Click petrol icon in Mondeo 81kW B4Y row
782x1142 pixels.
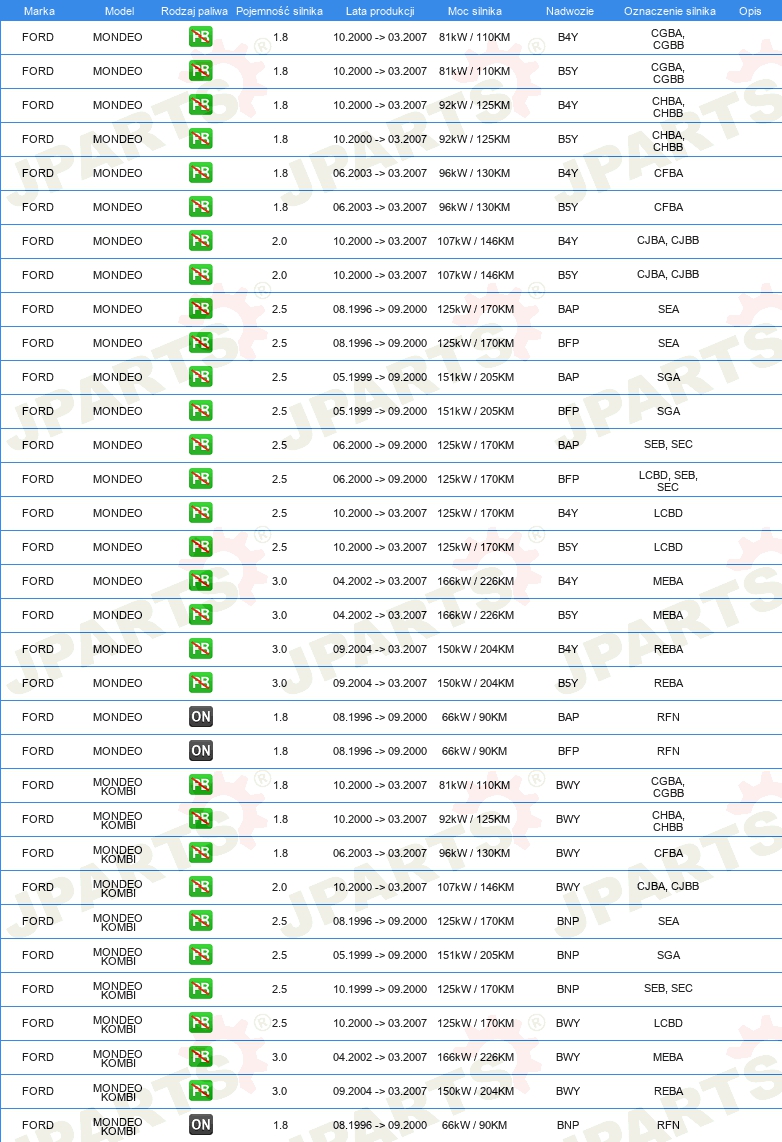coord(200,36)
